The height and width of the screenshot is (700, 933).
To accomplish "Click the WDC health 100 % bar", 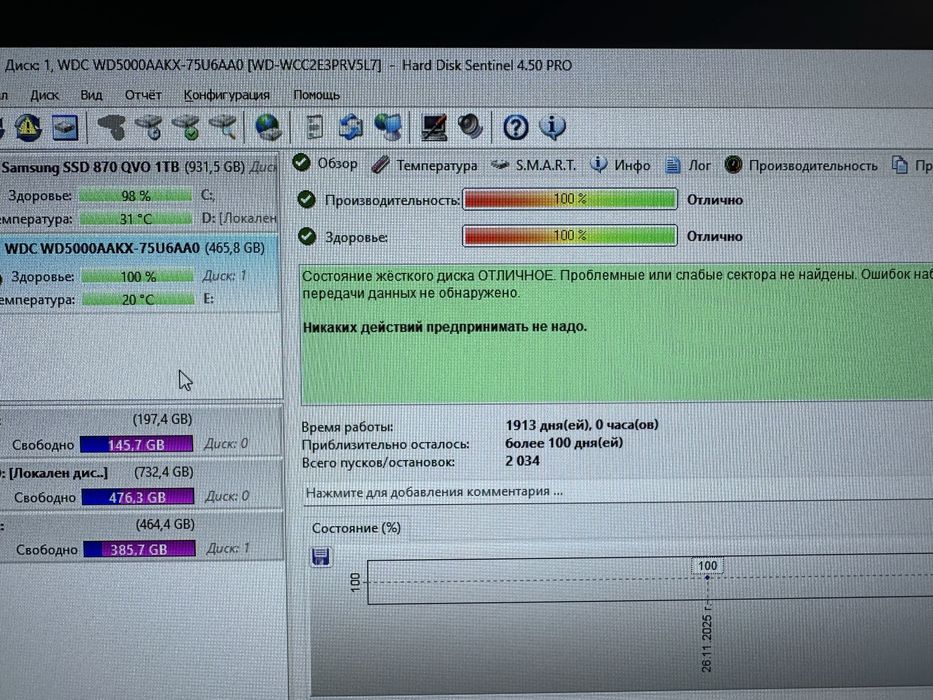I will [x=138, y=276].
